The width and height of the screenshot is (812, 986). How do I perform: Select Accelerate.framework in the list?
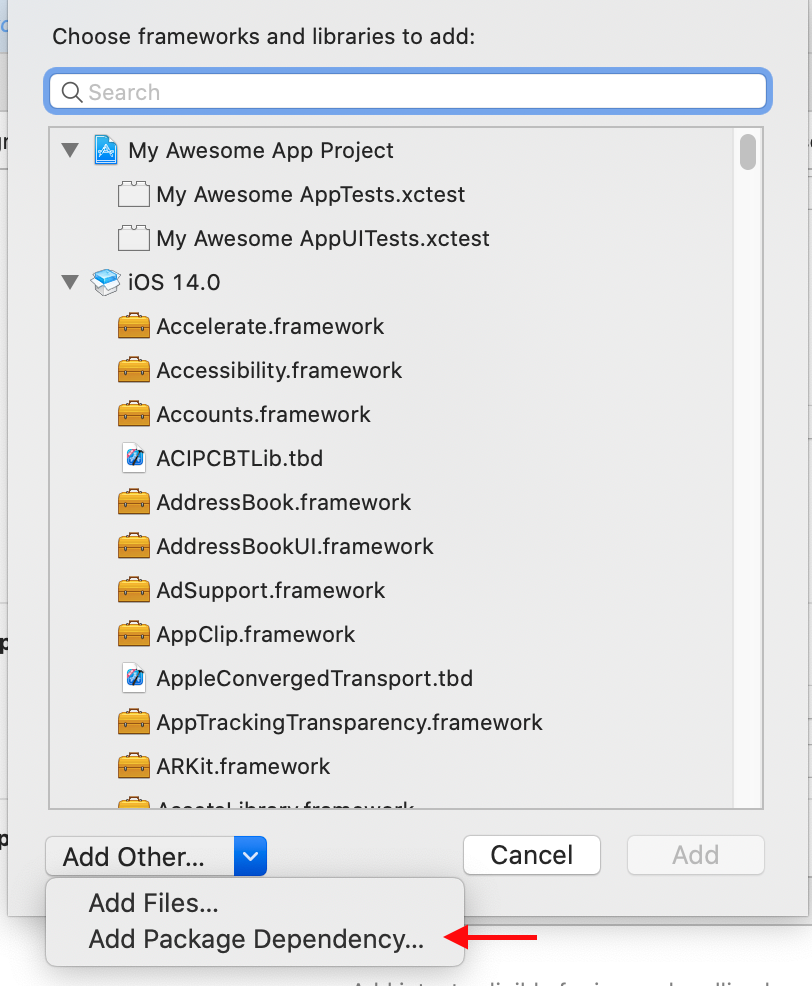pos(391,326)
